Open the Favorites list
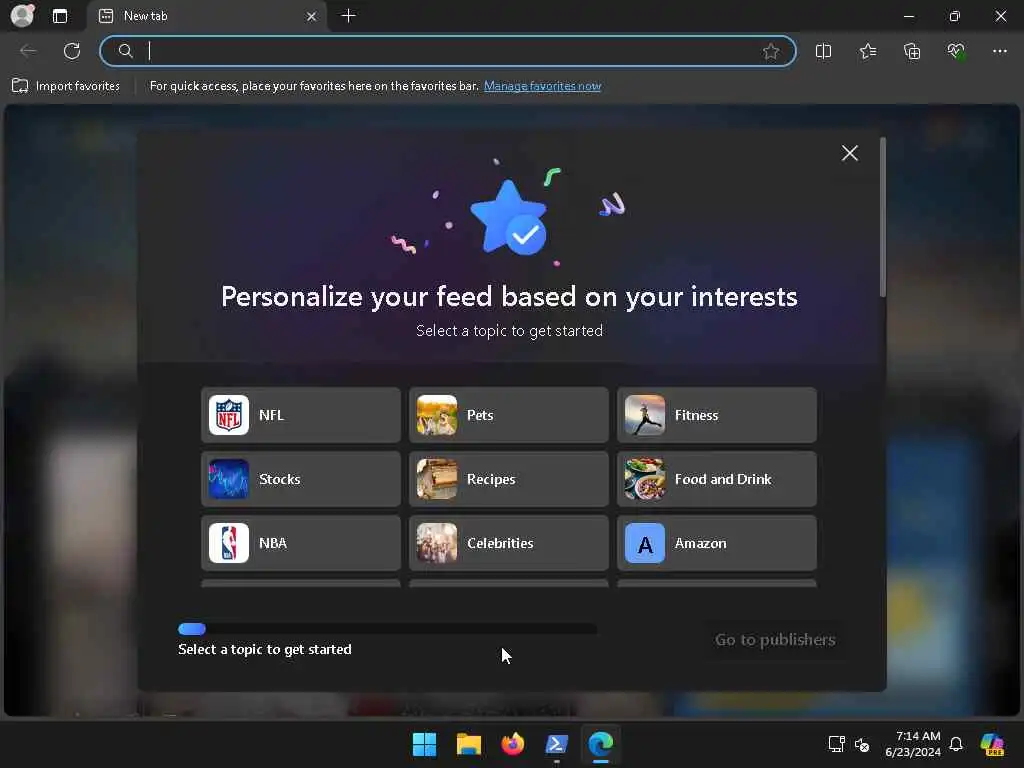The image size is (1024, 768). [x=868, y=51]
